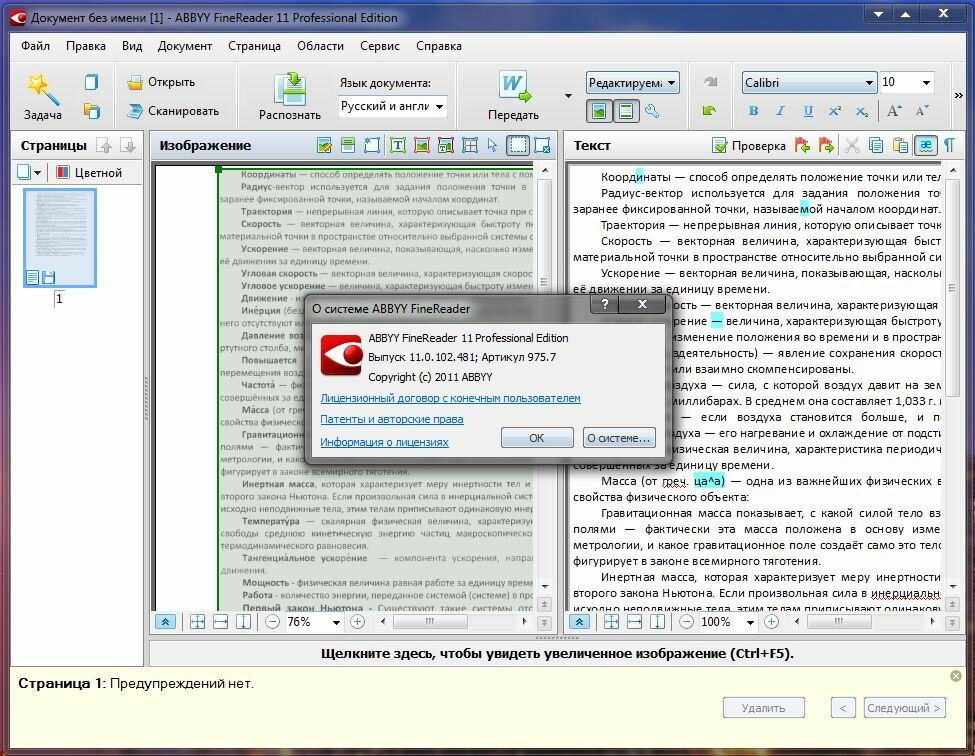
Task: Click the Italic formatting icon
Action: pos(780,111)
